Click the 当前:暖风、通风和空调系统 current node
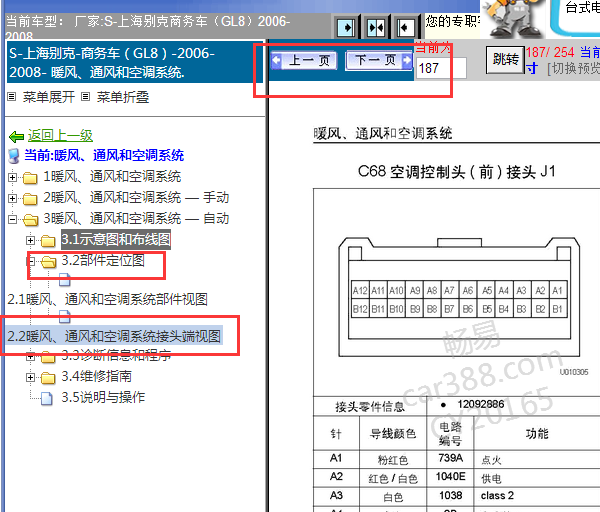This screenshot has height=512, width=600. 104,155
